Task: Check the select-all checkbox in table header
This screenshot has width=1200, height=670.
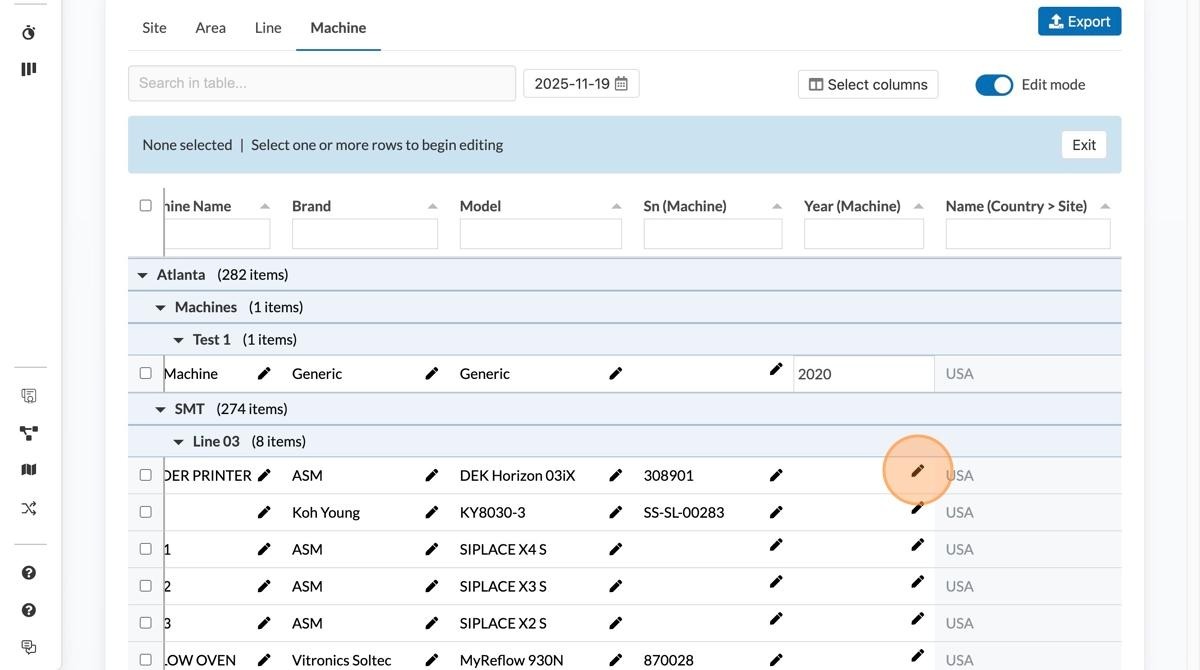Action: tap(146, 206)
